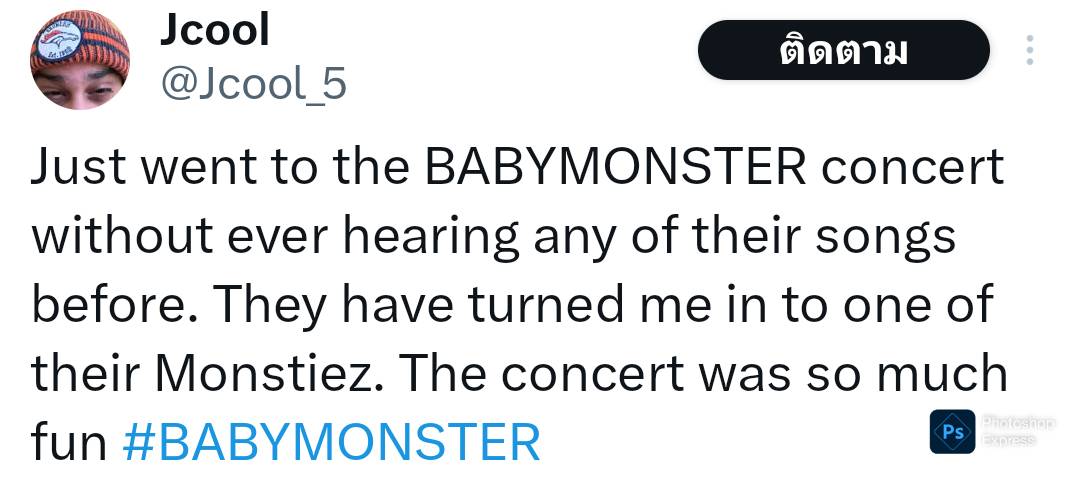Image resolution: width=1080 pixels, height=477 pixels.
Task: Click the display name Jcool
Action: [x=214, y=30]
